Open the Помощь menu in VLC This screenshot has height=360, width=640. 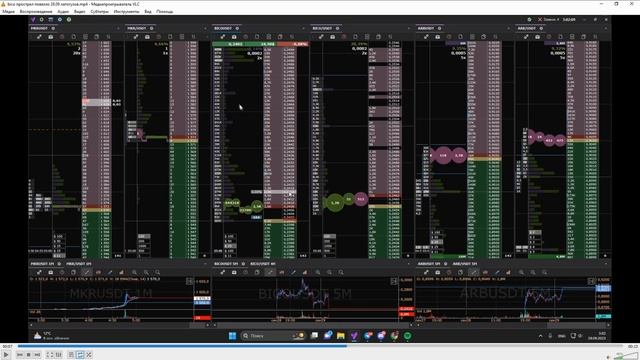pos(164,11)
